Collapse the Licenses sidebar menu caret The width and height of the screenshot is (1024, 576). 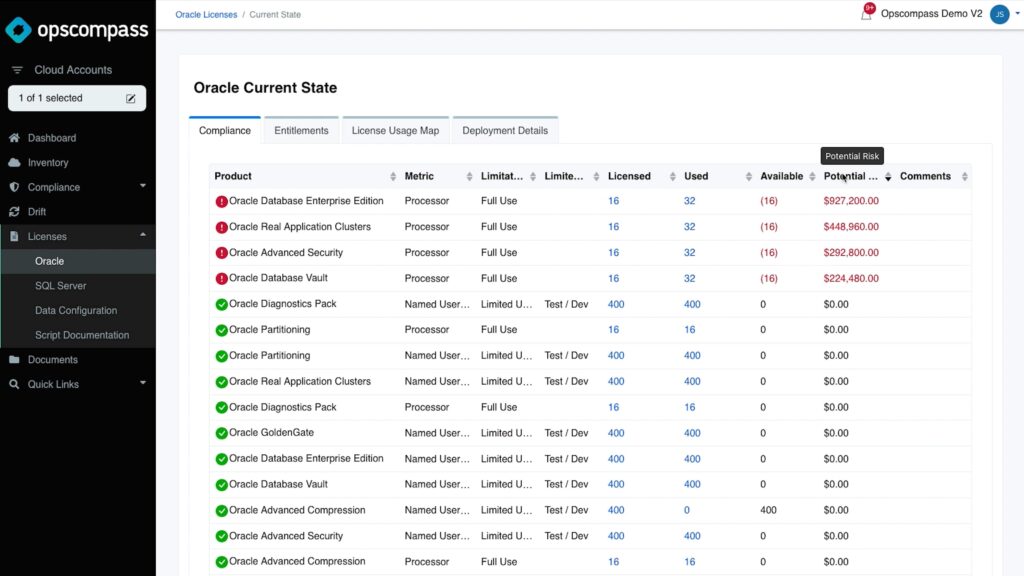tap(143, 235)
